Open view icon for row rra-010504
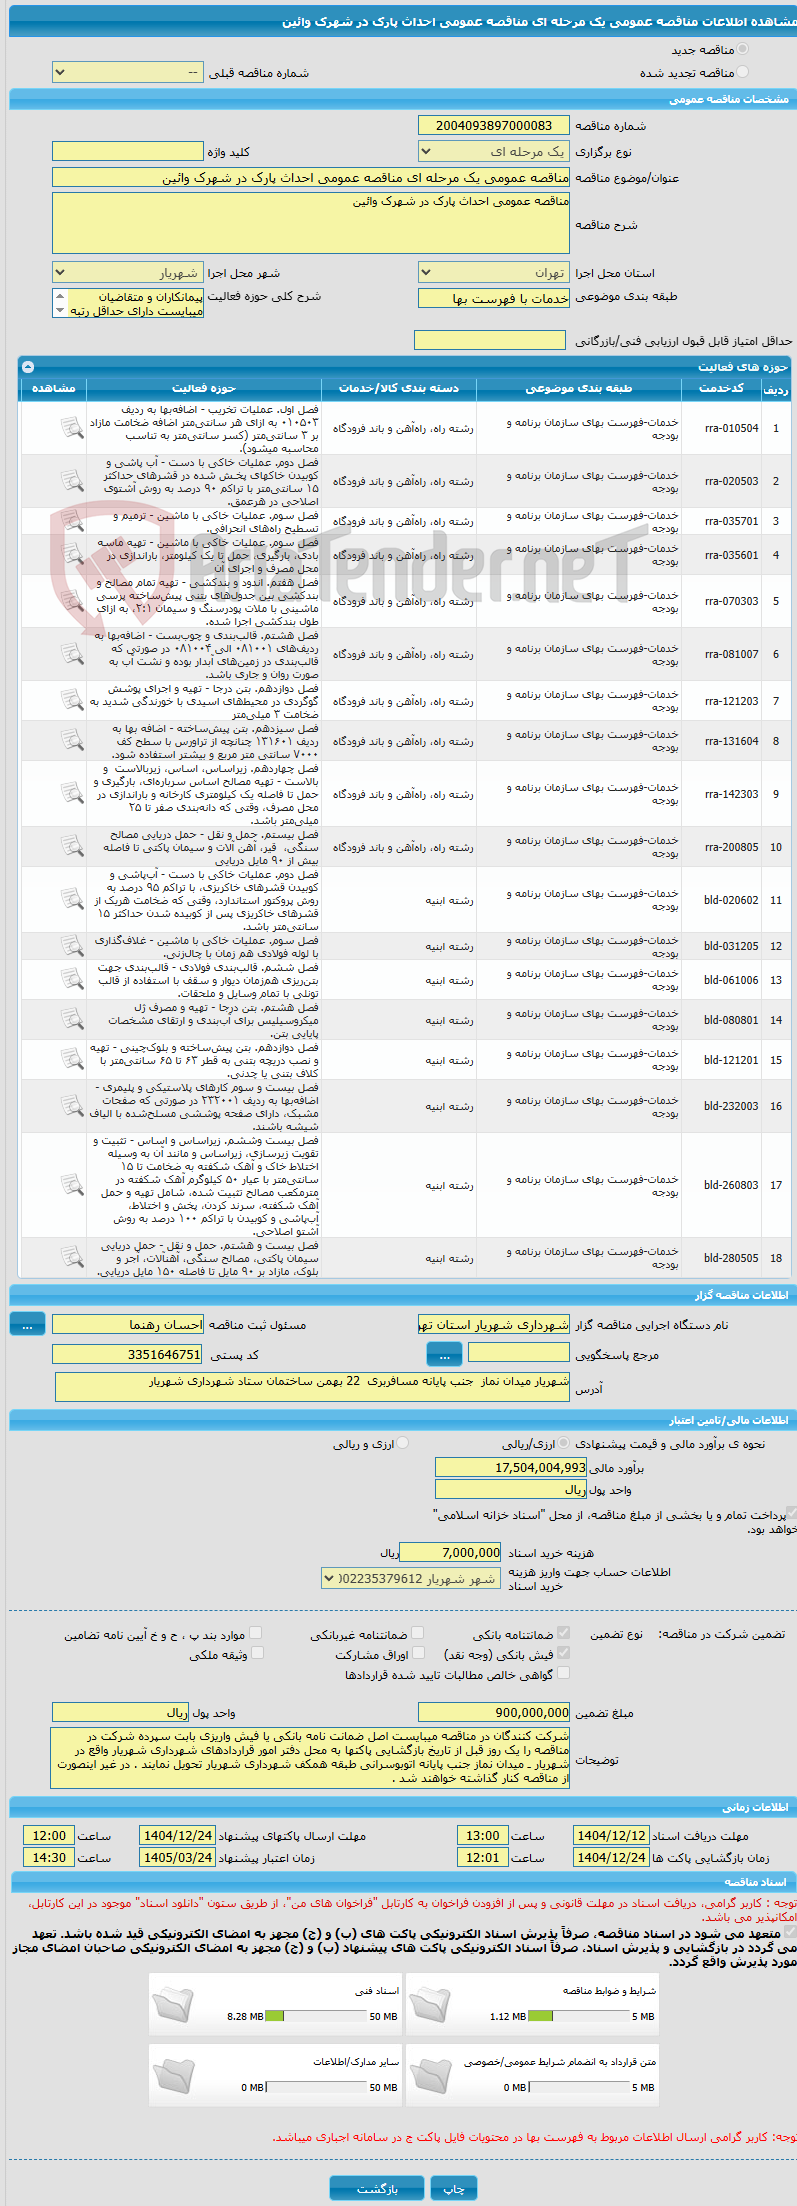797x2206 pixels. 72,428
